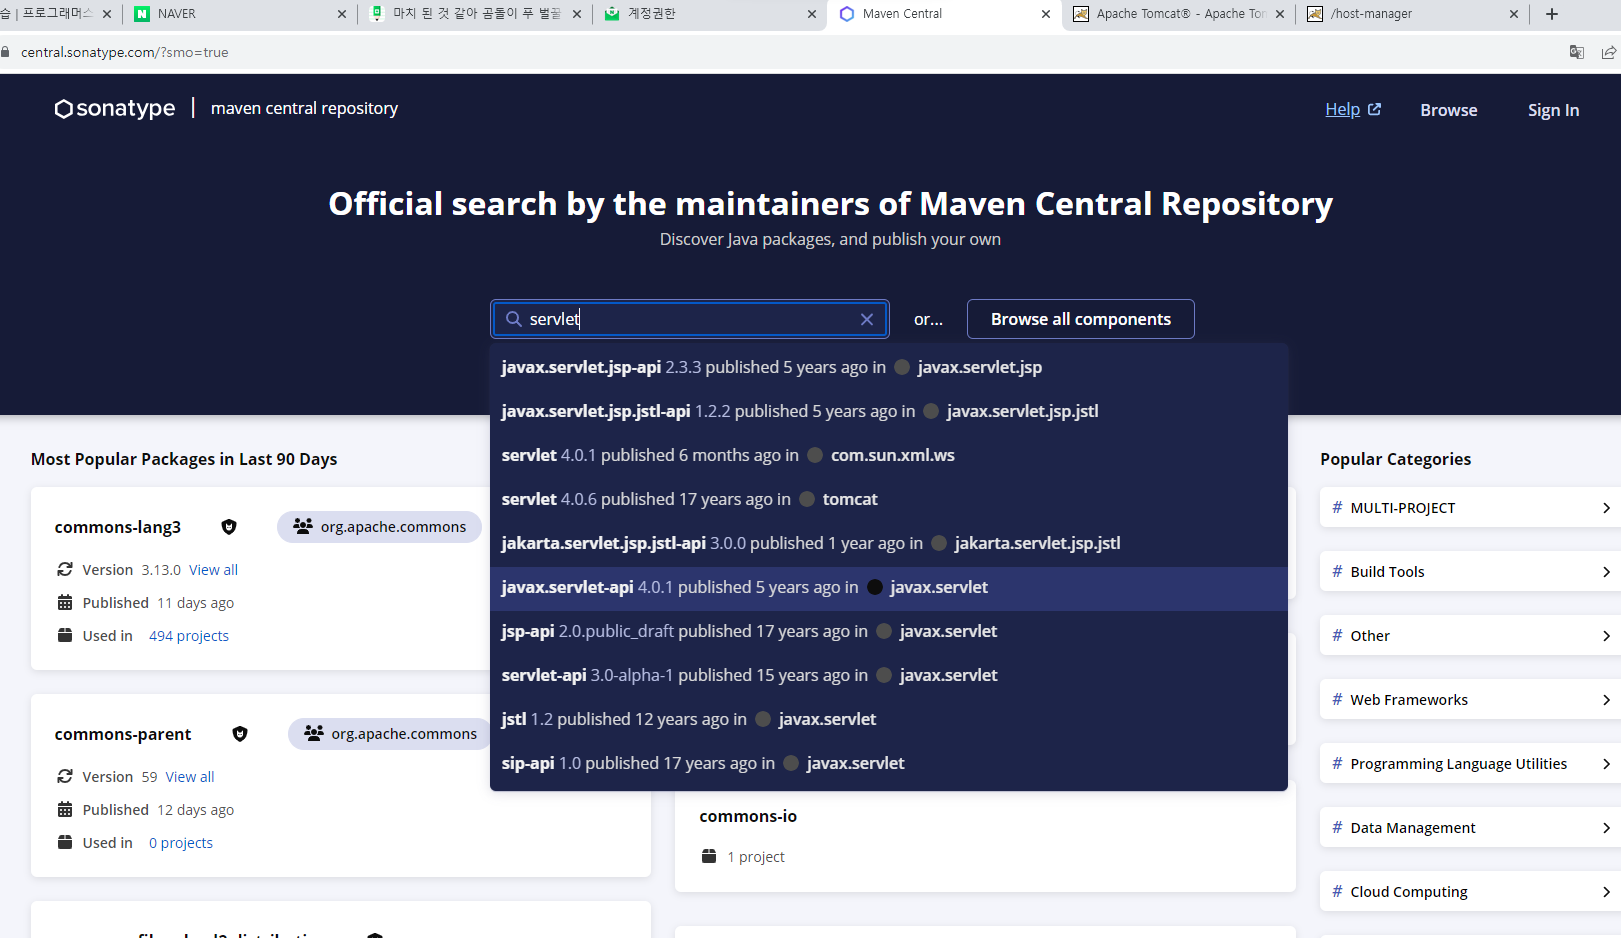
Task: Click the calendar icon beside Published 12 days ago
Action: tap(65, 809)
